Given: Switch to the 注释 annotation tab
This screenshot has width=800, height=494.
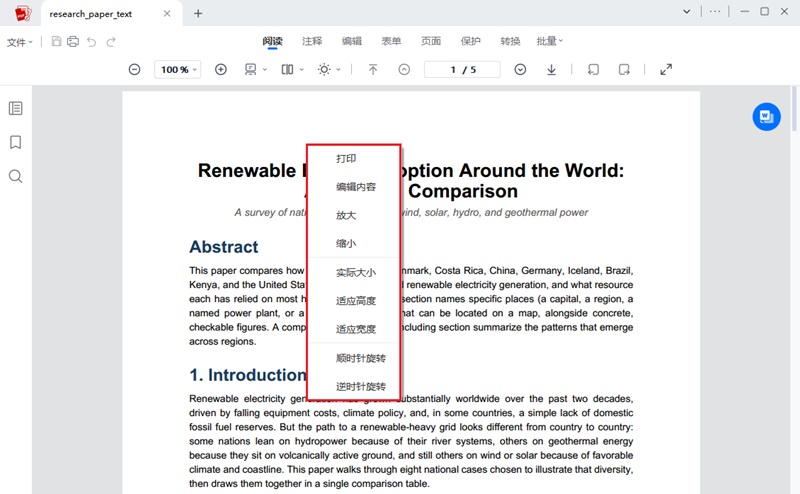Looking at the screenshot, I should pos(312,41).
